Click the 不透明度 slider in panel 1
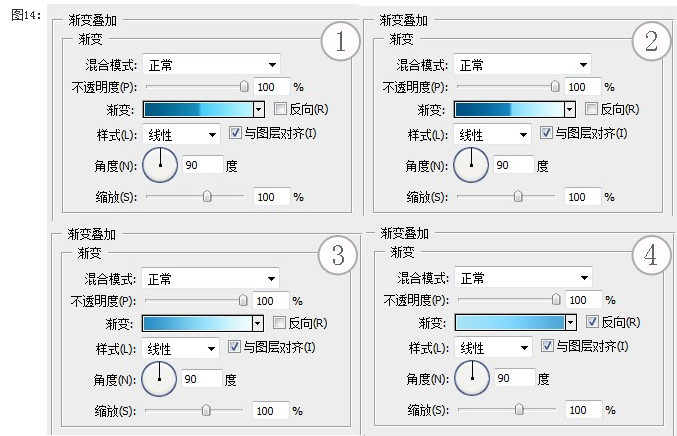 point(194,87)
